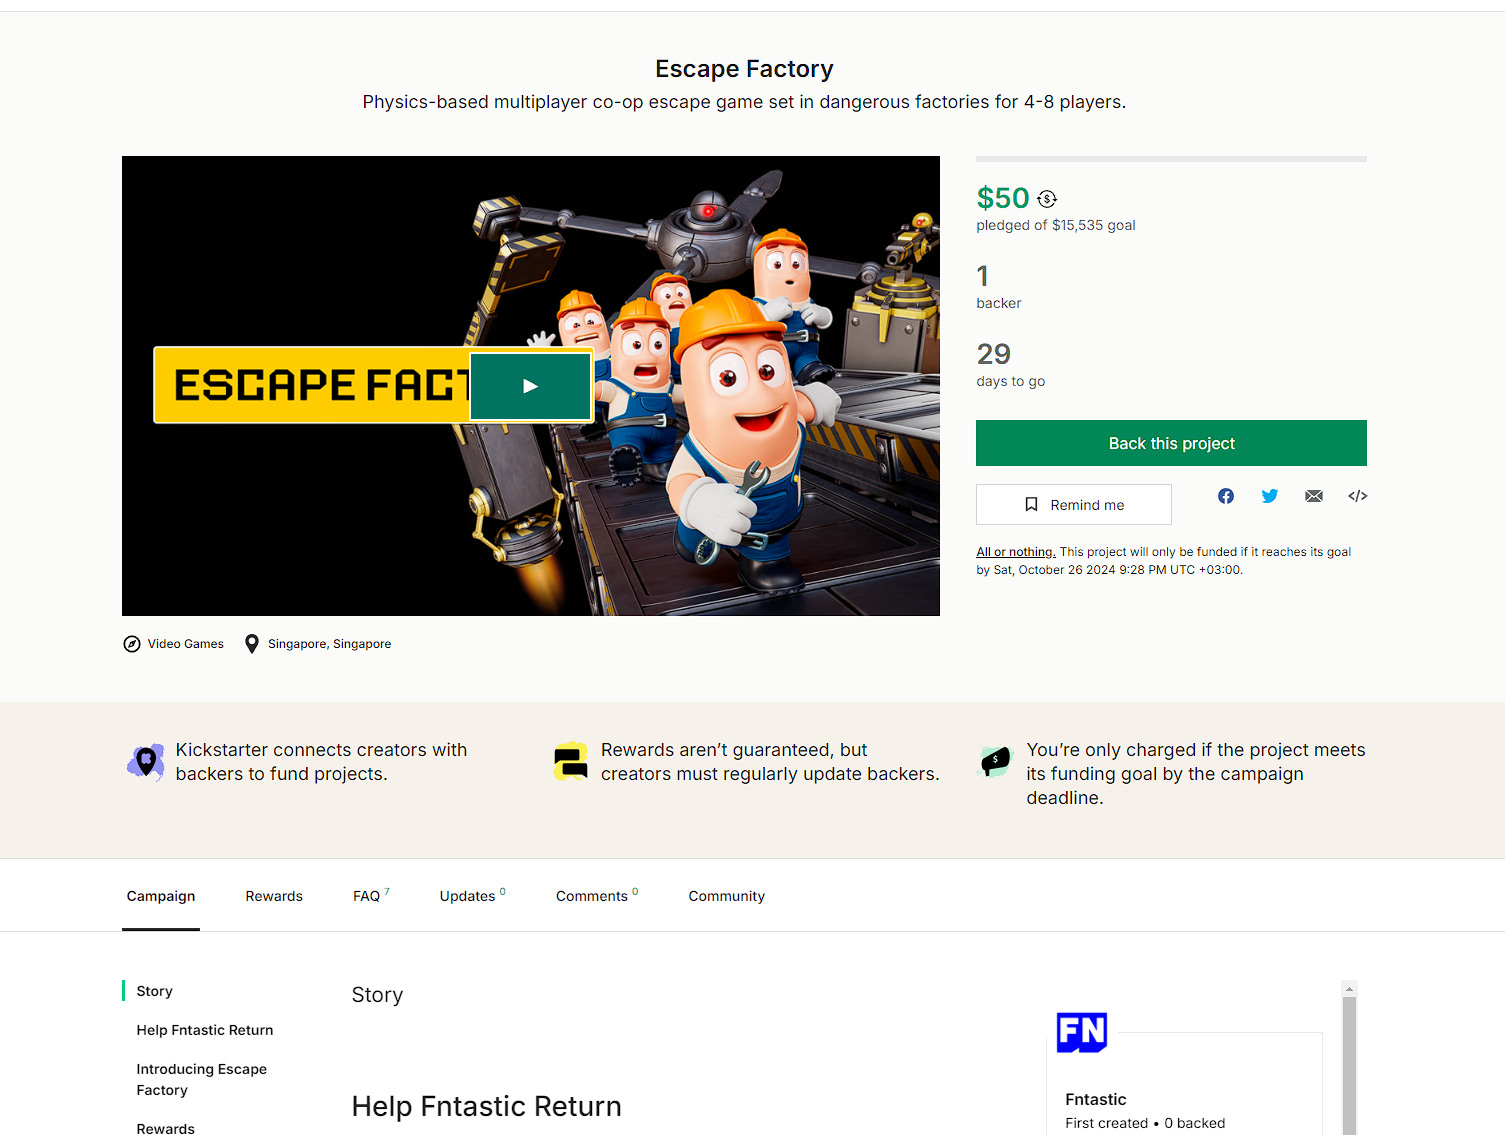
Task: Click the Remind me bookmark button
Action: pos(1074,505)
